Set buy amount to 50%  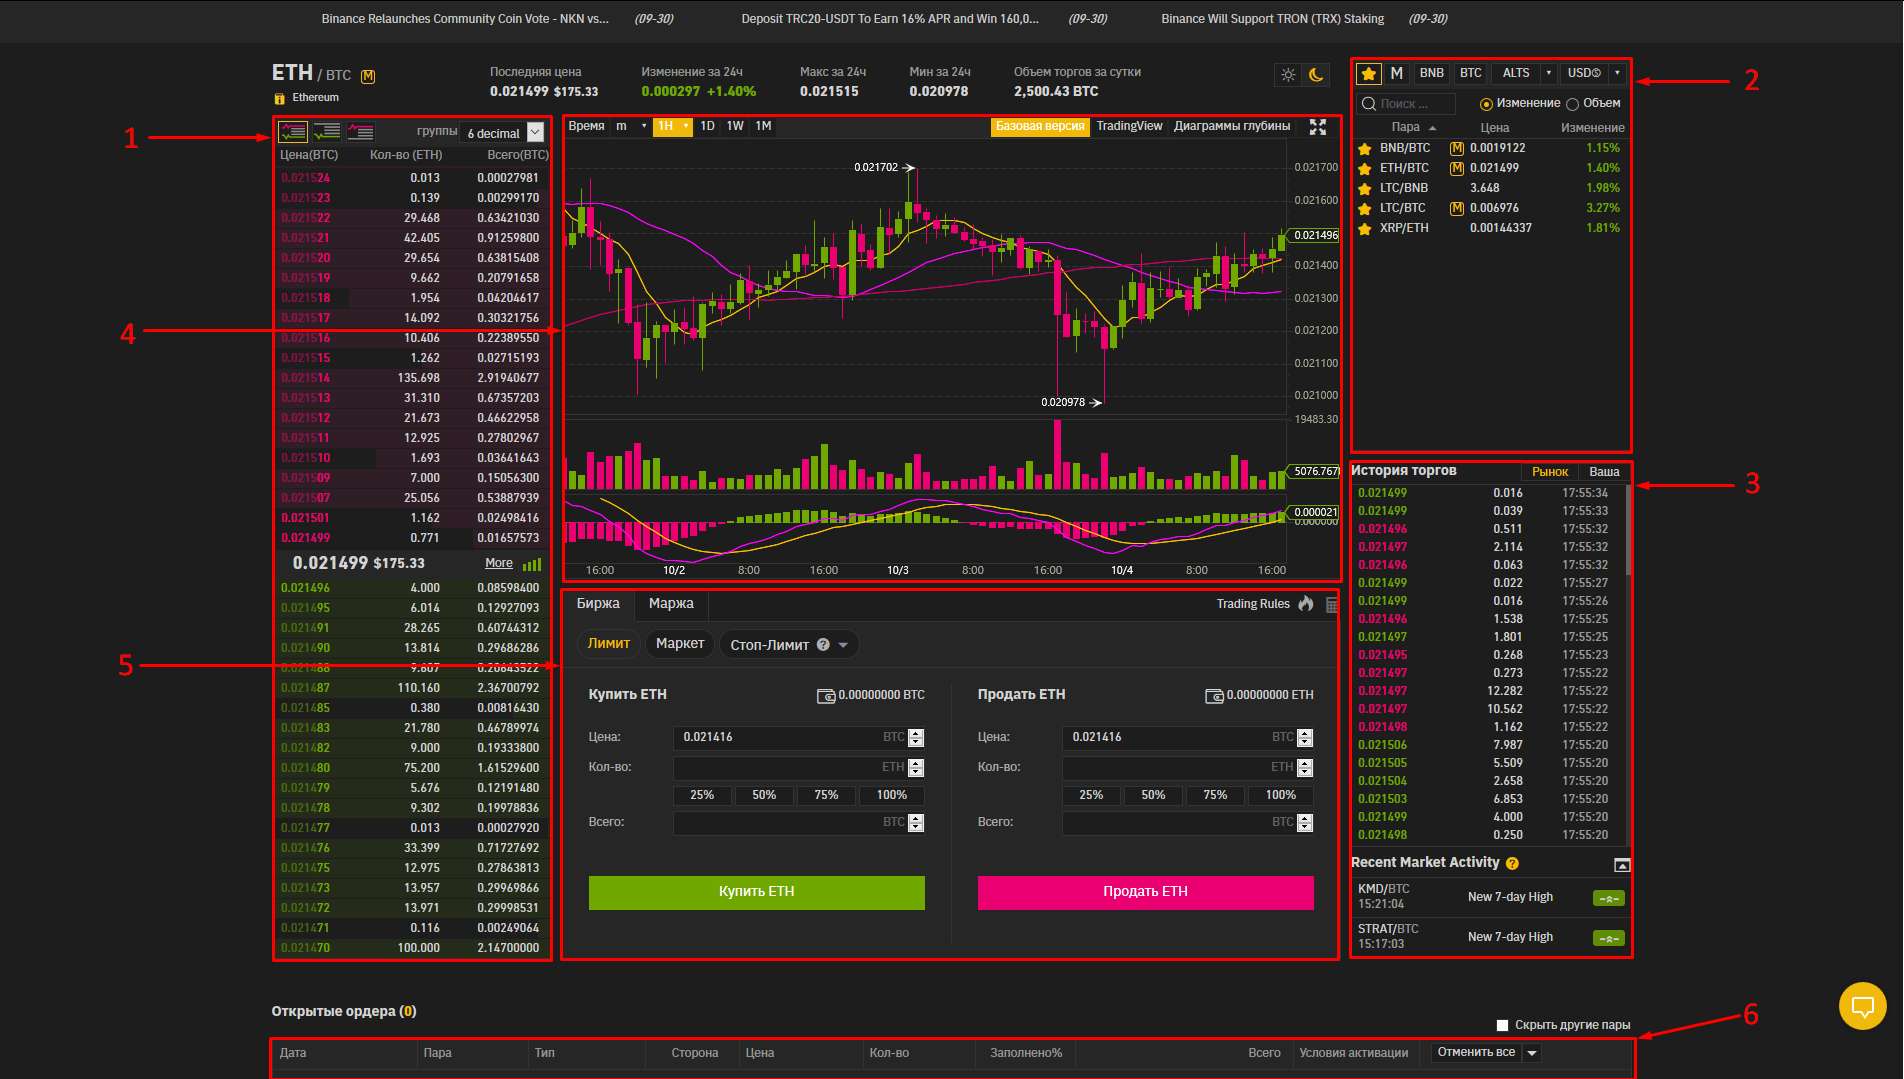(764, 795)
